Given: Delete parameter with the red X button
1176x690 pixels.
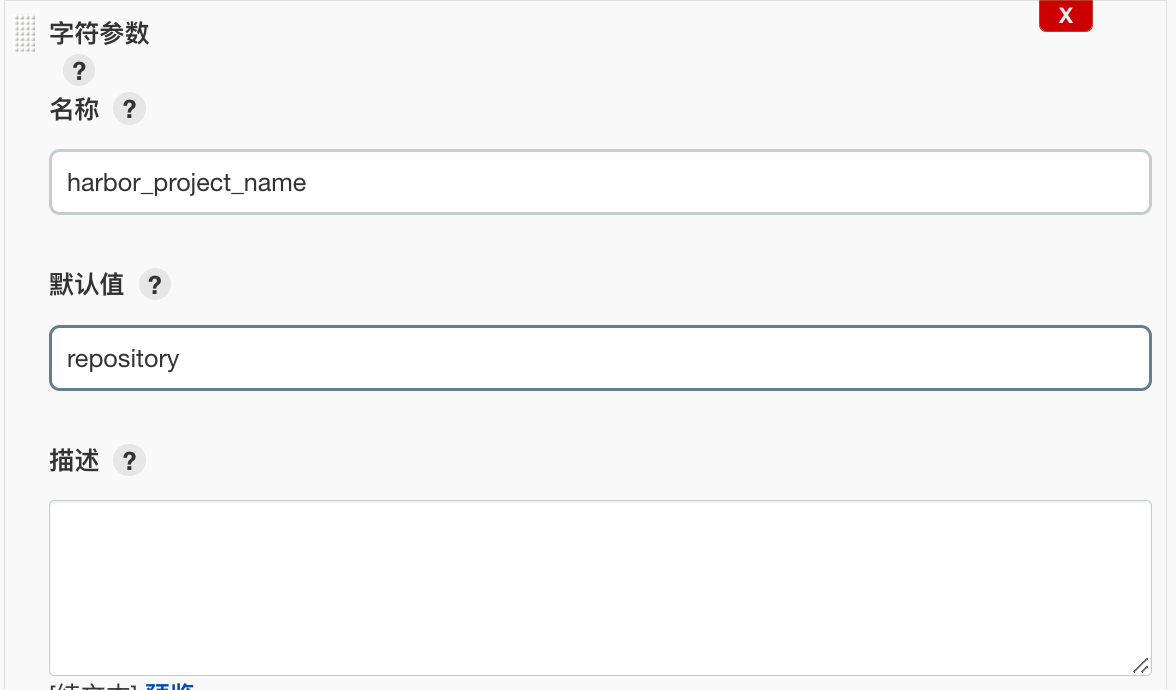Looking at the screenshot, I should (x=1065, y=16).
